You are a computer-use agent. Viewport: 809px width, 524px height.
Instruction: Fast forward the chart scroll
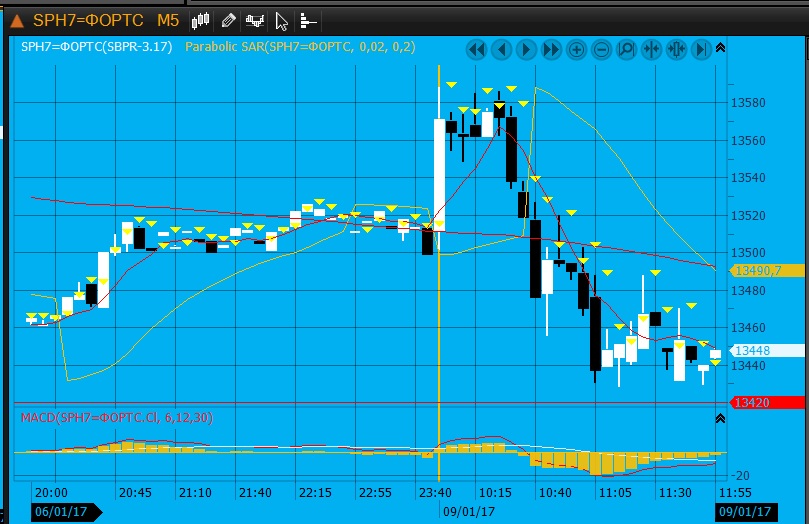551,48
